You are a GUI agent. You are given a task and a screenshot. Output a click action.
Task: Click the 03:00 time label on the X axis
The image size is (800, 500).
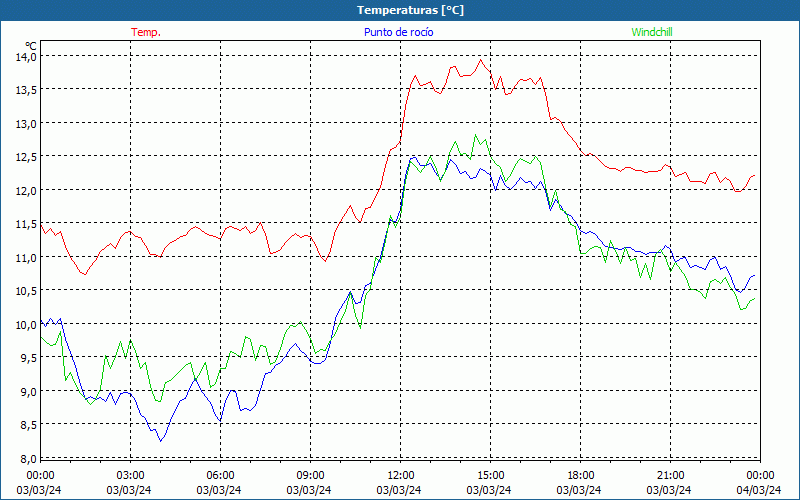point(131,476)
